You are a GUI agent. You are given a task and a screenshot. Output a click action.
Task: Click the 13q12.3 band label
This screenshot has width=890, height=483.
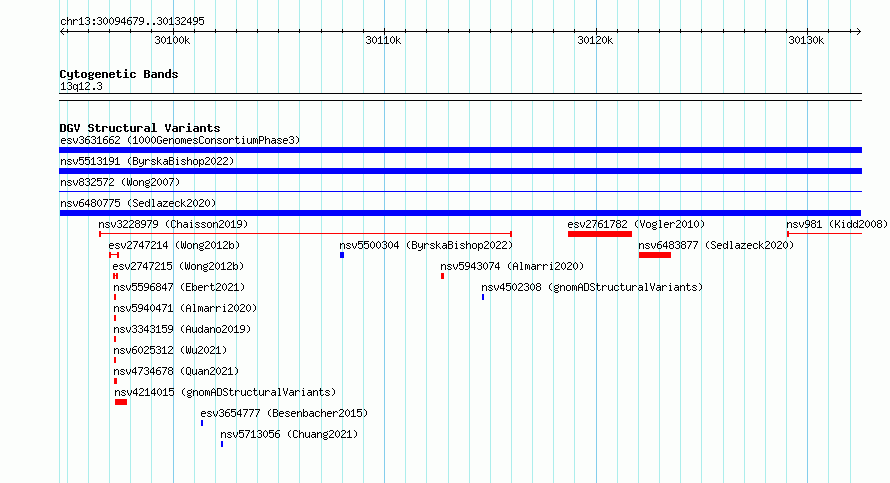click(81, 86)
